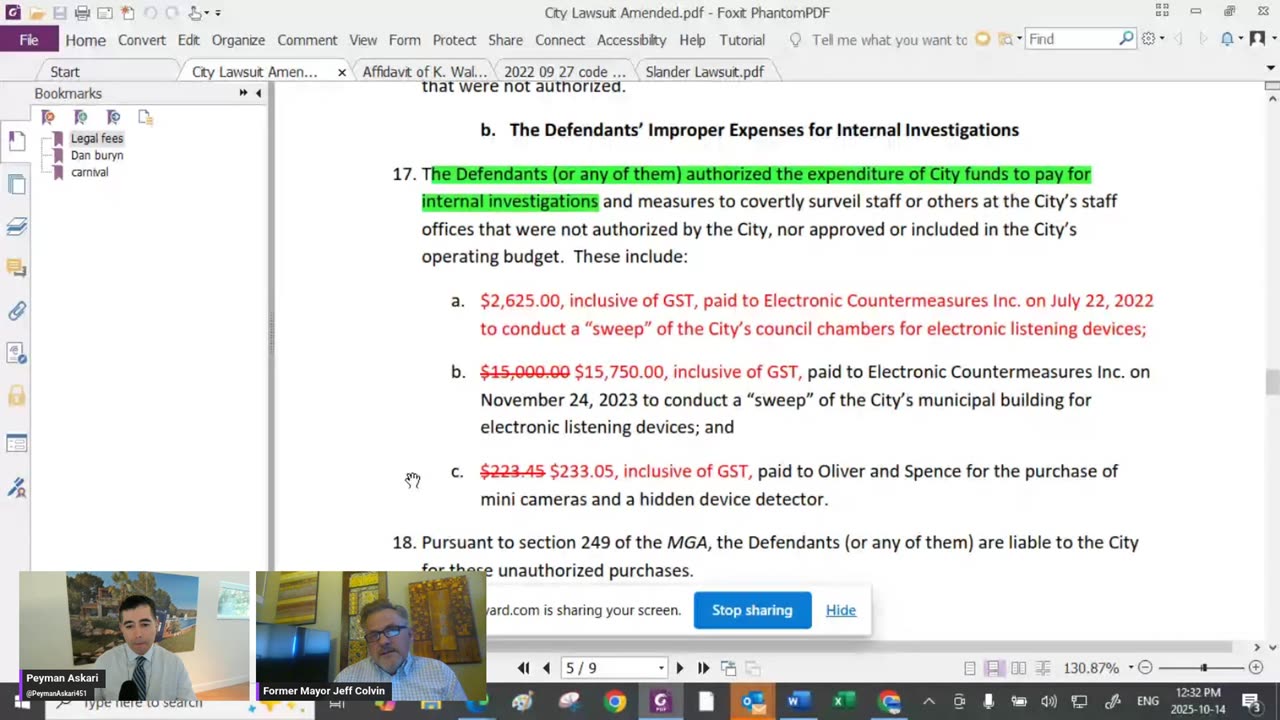1280x720 pixels.
Task: Close the City Lawsuit Amended tab
Action: pos(342,72)
